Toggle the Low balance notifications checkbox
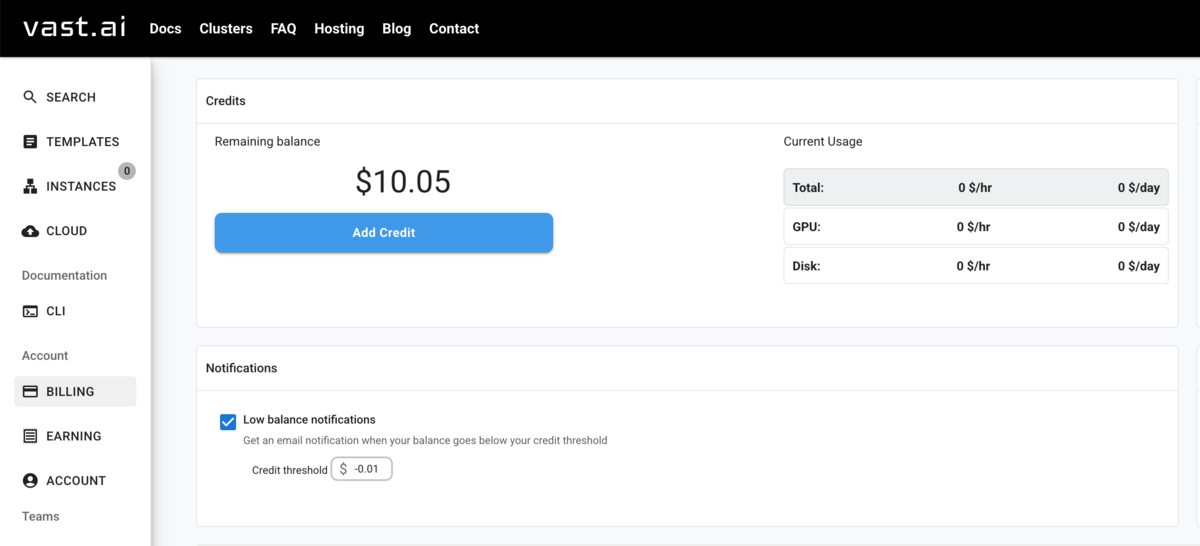 pyautogui.click(x=228, y=422)
